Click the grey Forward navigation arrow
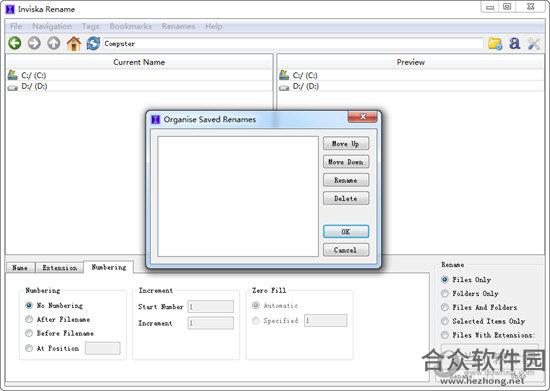550x391 pixels. click(34, 43)
